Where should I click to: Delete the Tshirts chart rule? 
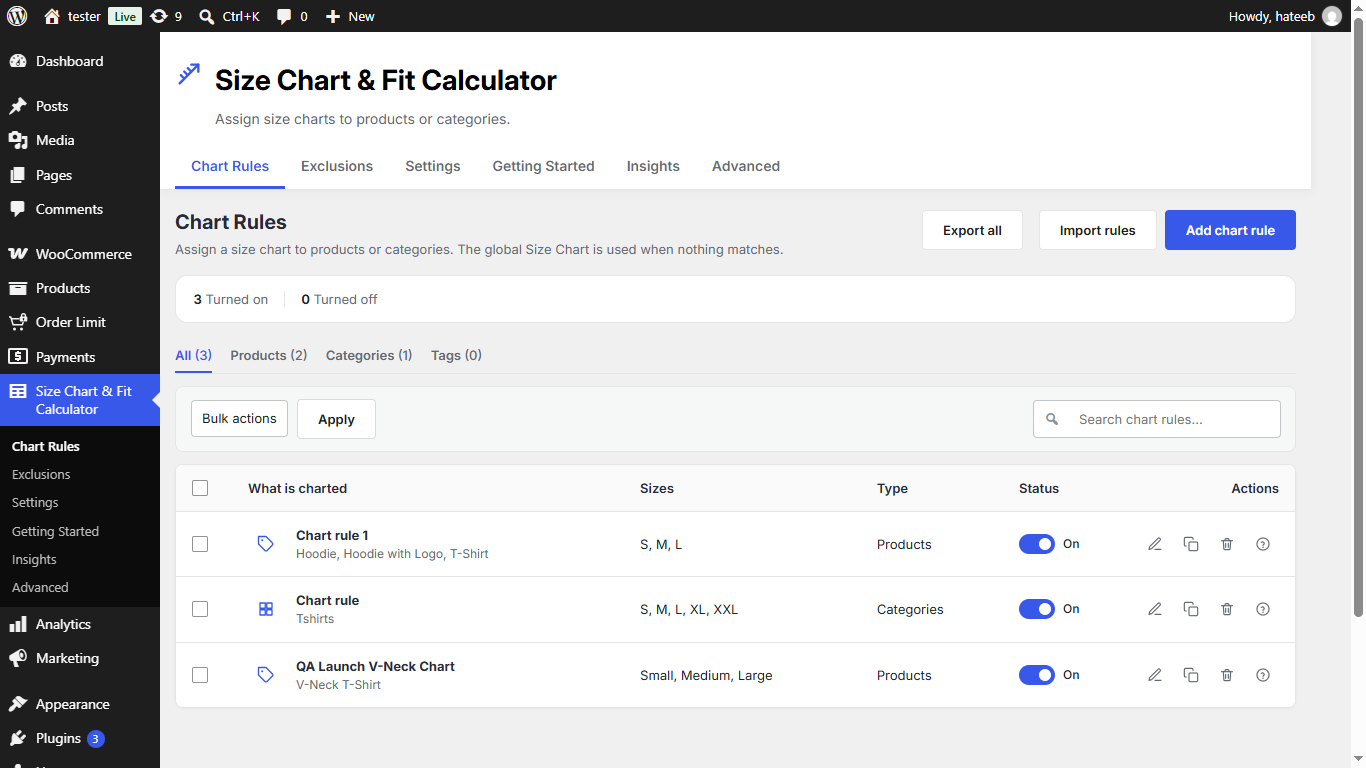pos(1227,609)
